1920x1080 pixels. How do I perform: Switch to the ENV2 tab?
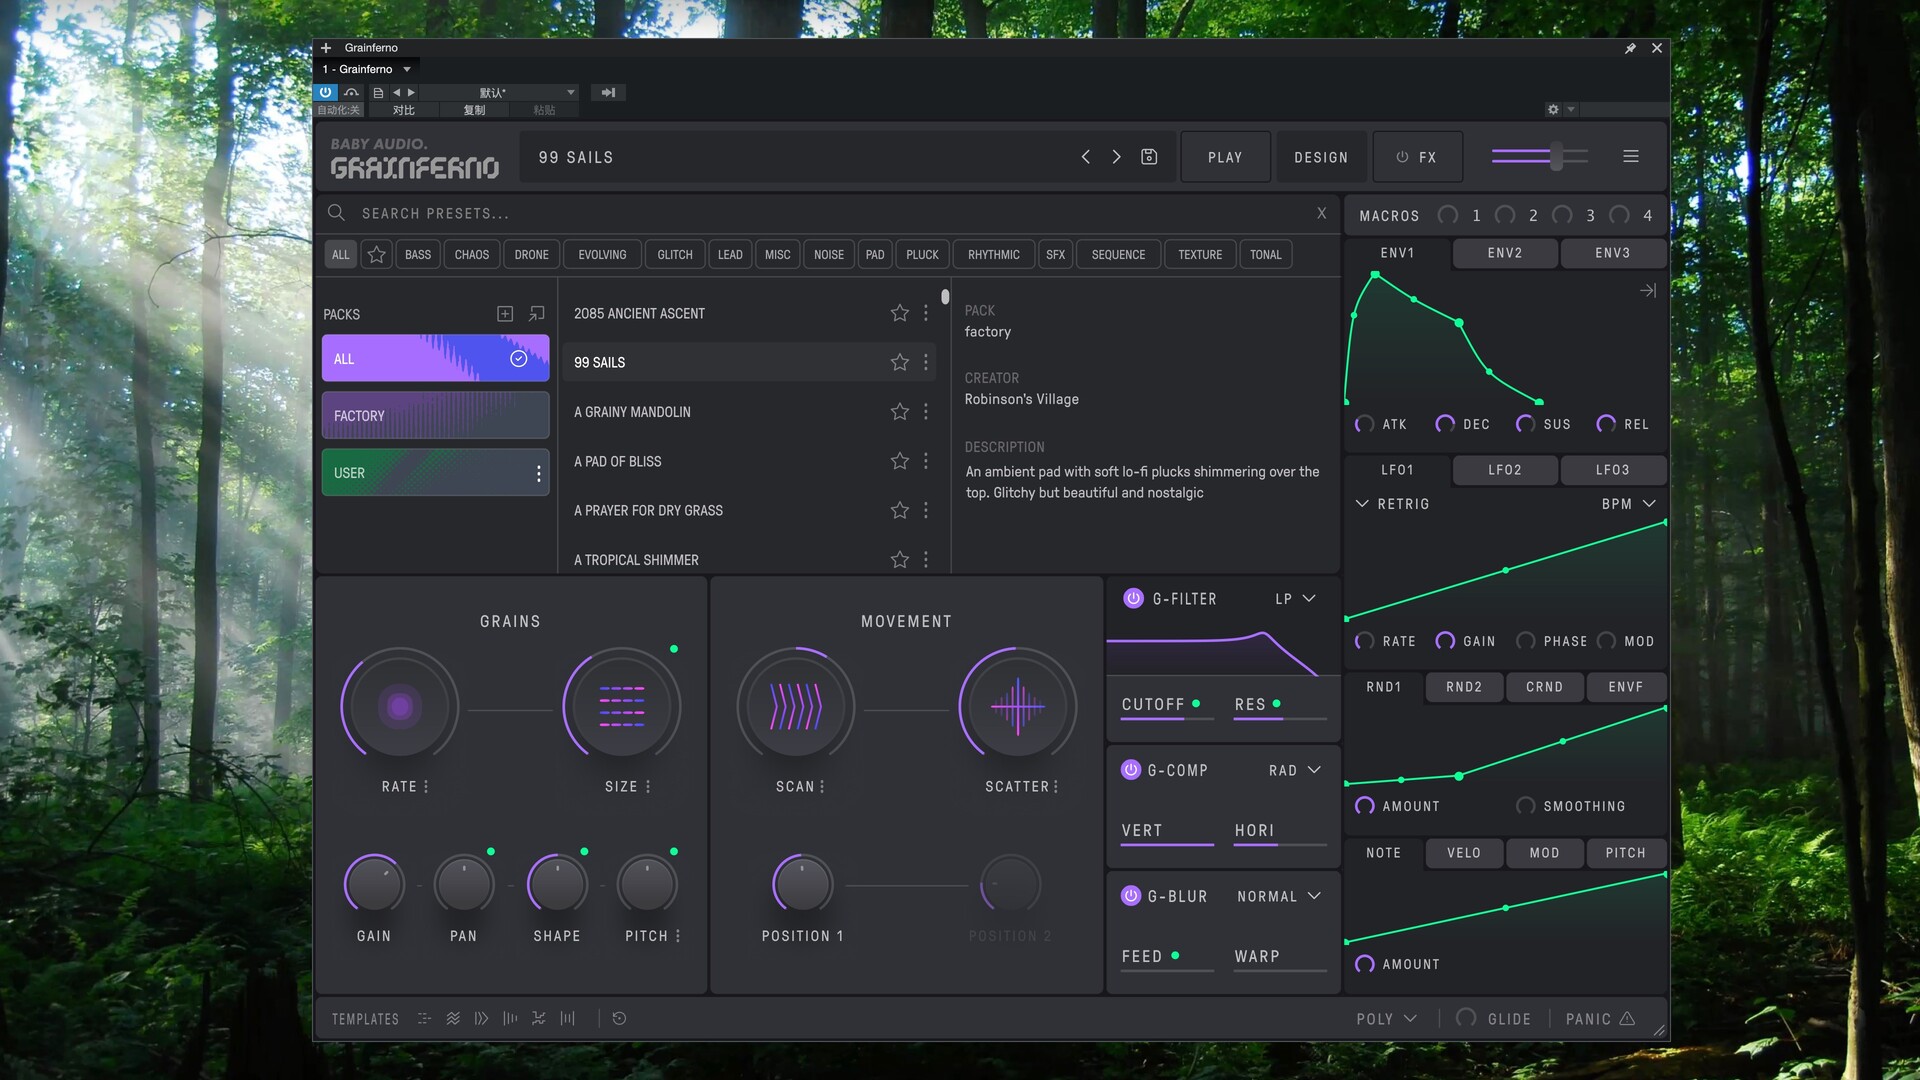(1504, 253)
